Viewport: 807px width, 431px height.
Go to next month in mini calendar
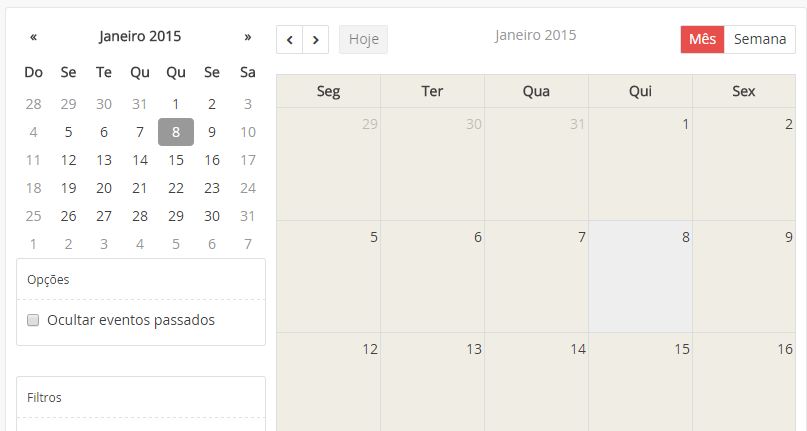[x=248, y=37]
